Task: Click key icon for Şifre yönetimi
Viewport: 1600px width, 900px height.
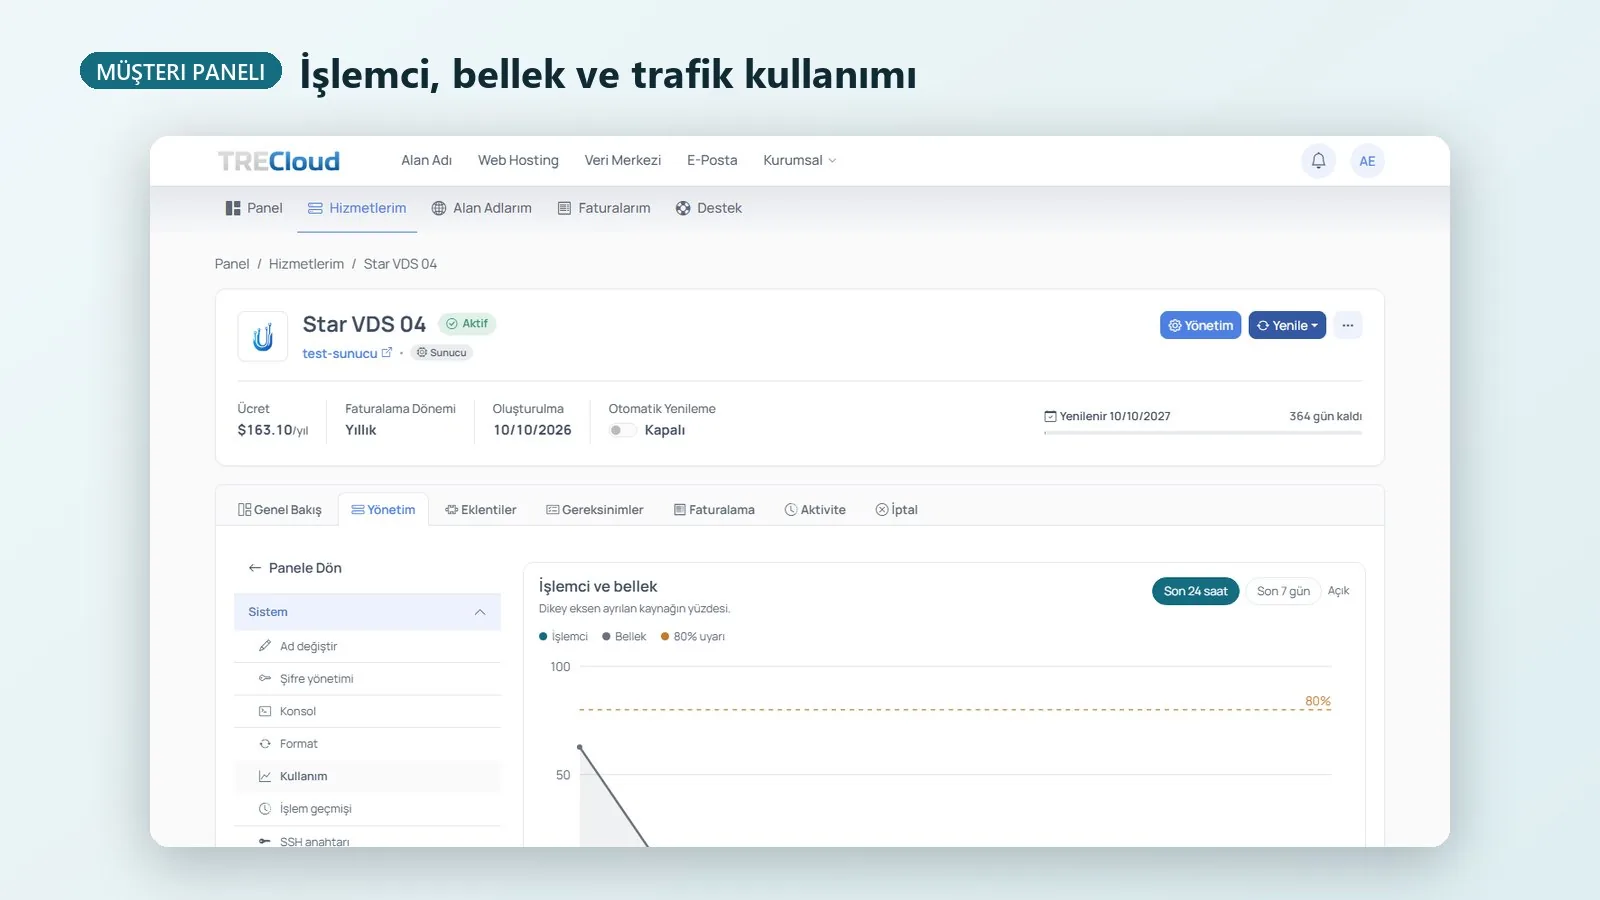Action: (x=265, y=678)
